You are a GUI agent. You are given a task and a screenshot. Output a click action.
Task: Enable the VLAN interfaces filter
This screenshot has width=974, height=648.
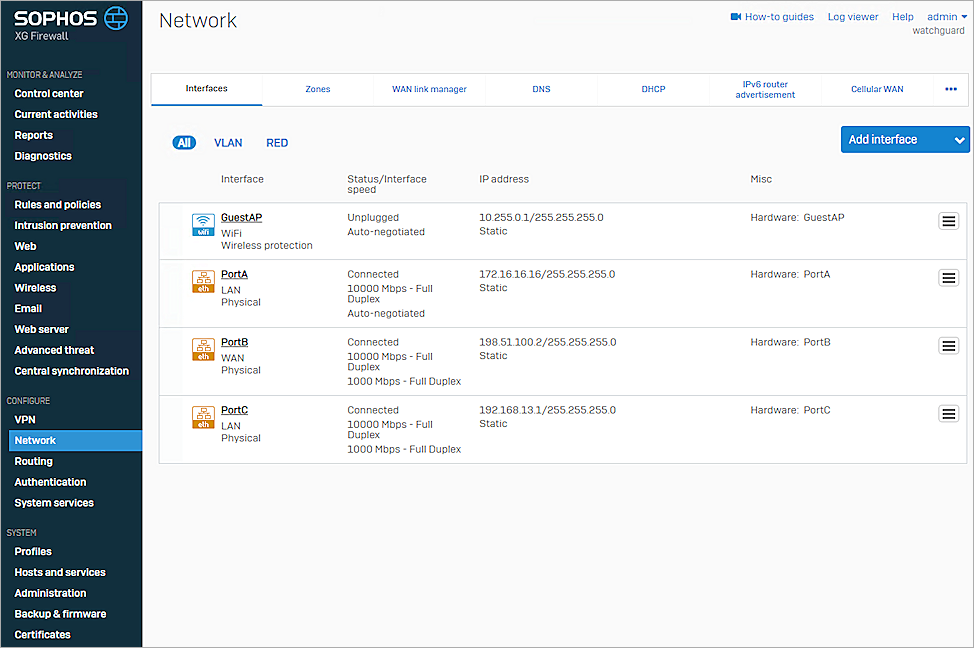(x=228, y=142)
